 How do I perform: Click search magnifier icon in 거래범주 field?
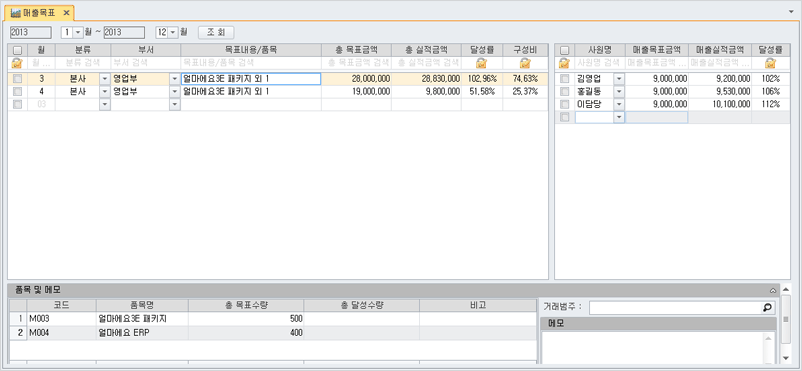(767, 308)
